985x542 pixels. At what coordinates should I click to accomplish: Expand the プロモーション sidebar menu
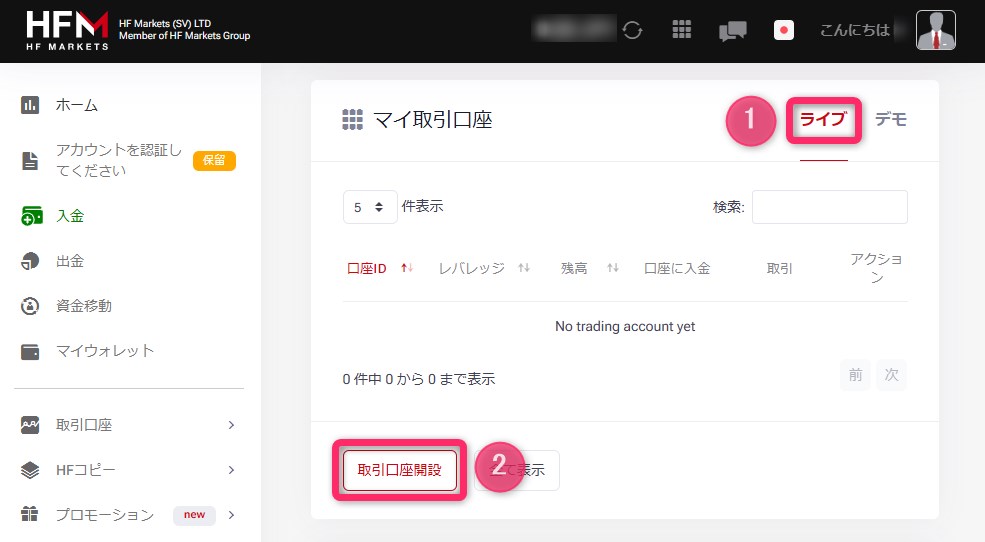pyautogui.click(x=130, y=515)
